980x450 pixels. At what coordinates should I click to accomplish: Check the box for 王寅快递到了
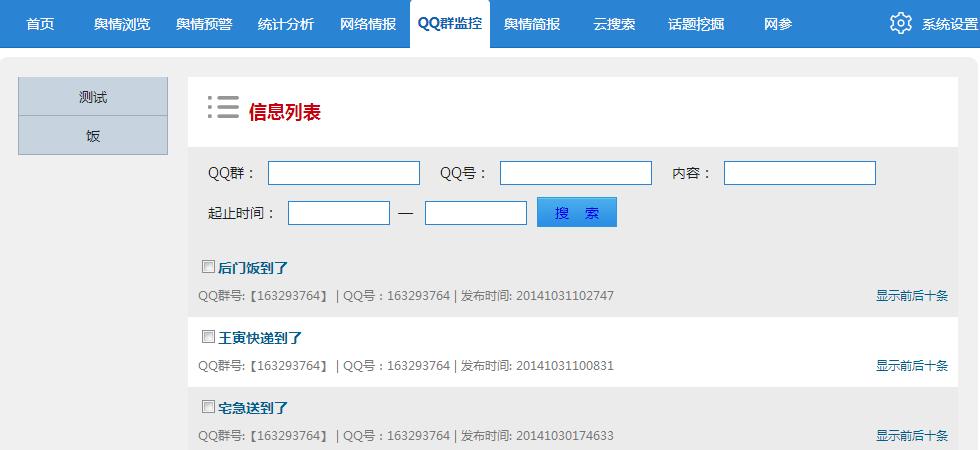208,337
